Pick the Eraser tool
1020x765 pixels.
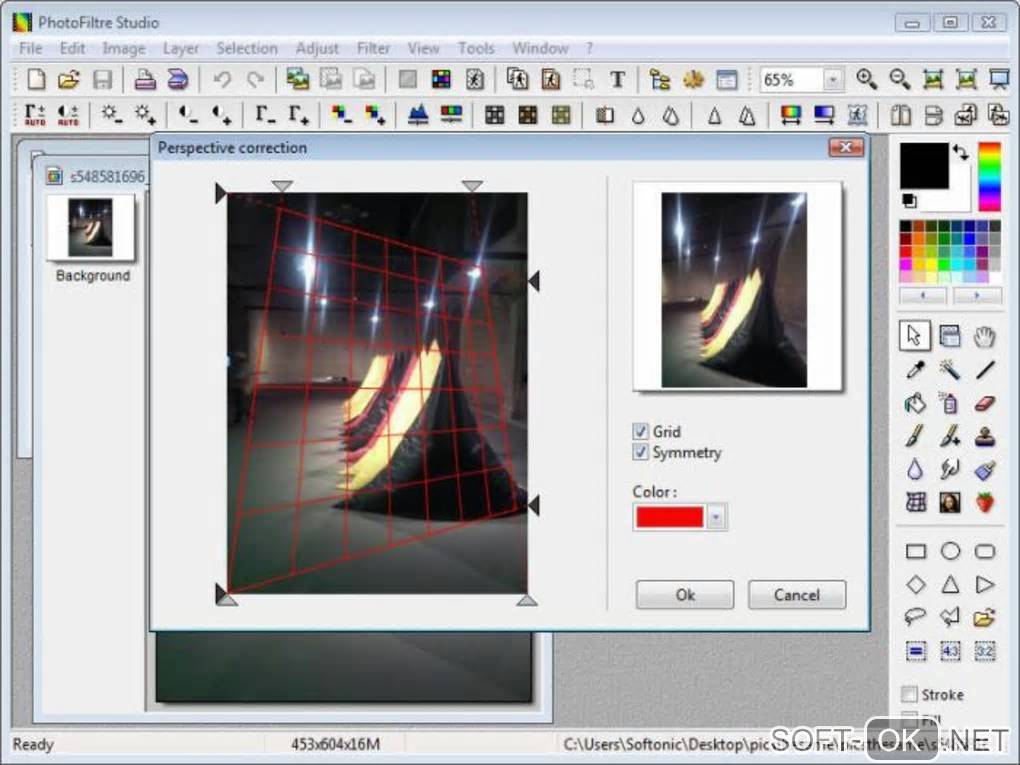[985, 403]
